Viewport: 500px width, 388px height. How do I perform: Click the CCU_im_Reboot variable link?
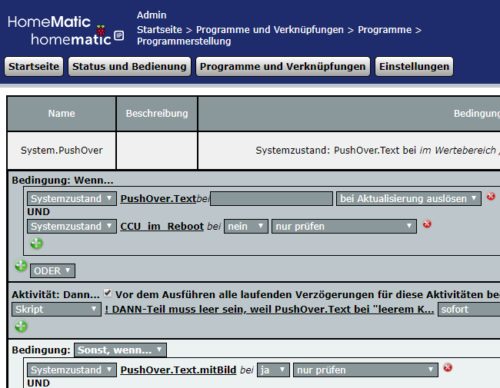(x=162, y=226)
